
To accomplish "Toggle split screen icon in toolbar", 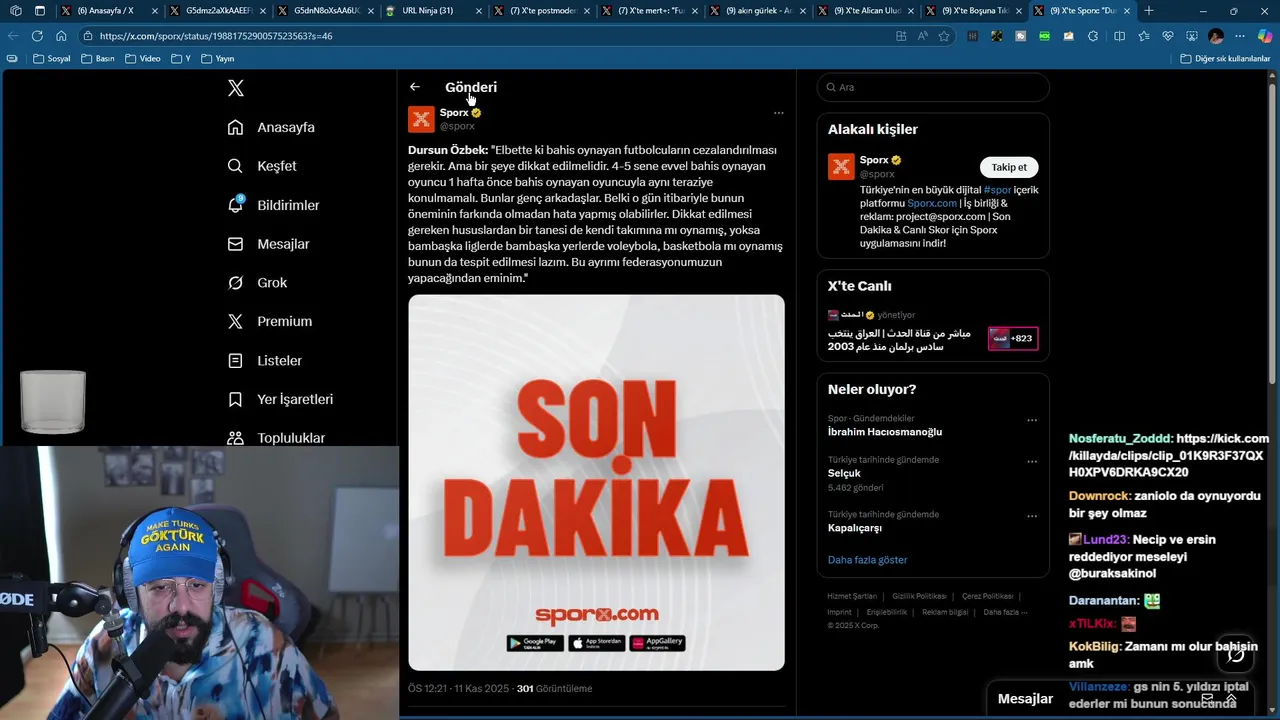I will tap(1119, 36).
